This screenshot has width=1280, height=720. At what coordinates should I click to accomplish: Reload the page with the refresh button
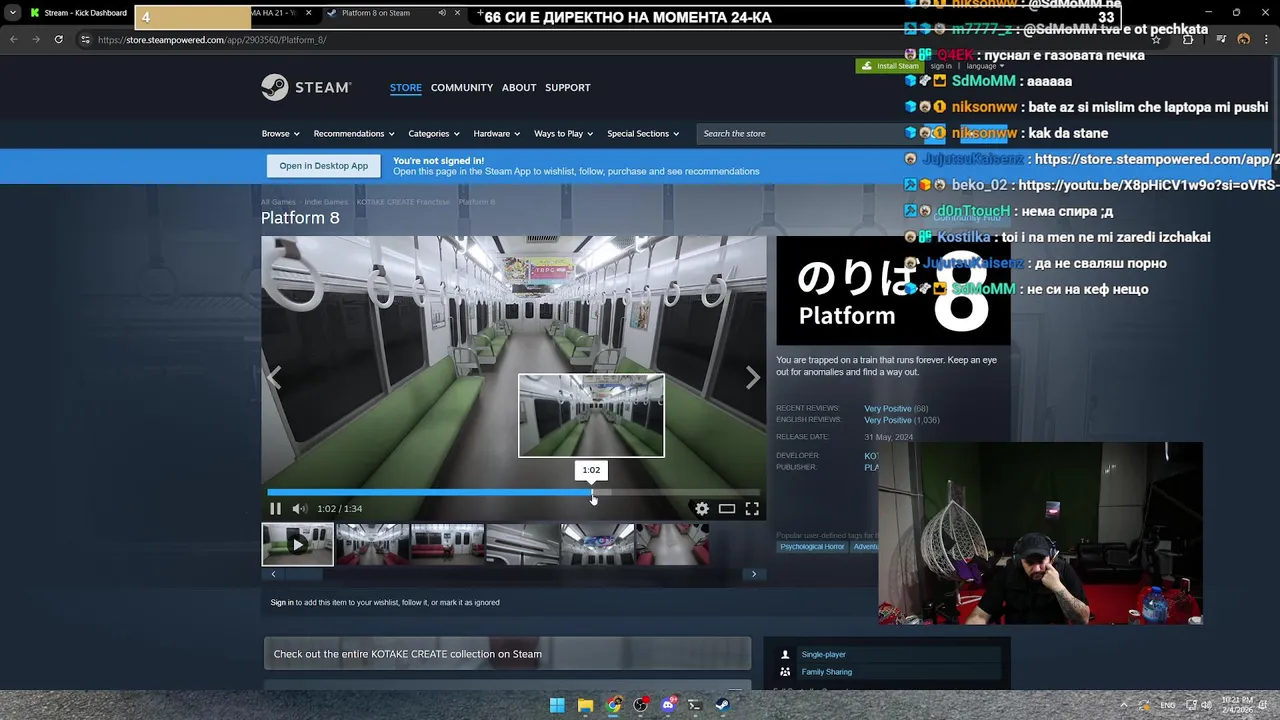59,40
